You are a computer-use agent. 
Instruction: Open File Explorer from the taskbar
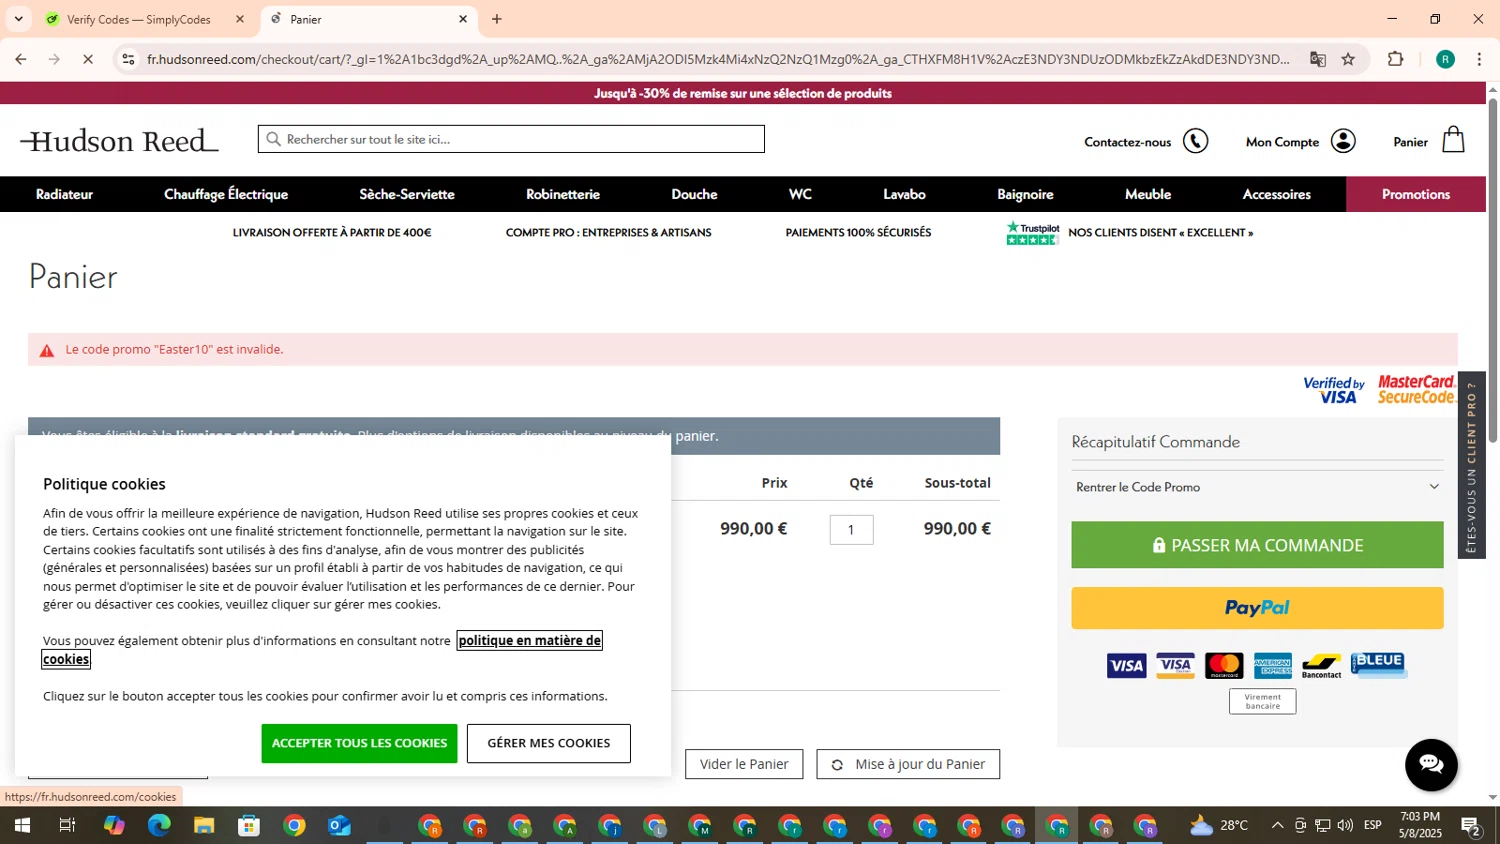[x=204, y=825]
